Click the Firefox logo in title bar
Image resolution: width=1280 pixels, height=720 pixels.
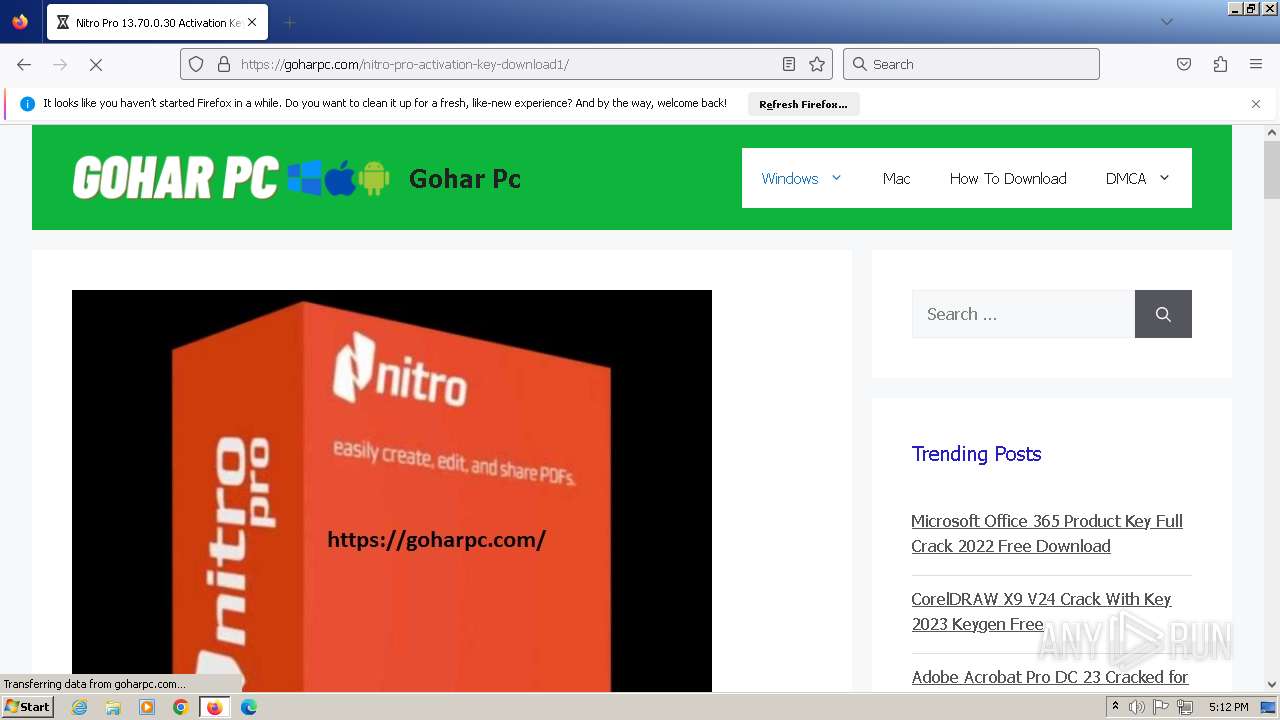(20, 21)
